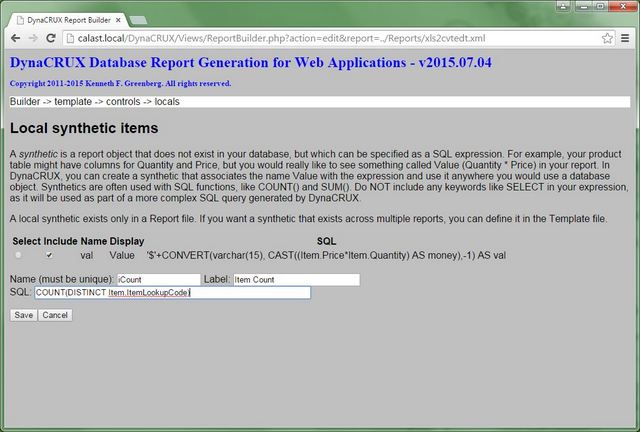Click the Name field containing iCount

tap(159, 280)
